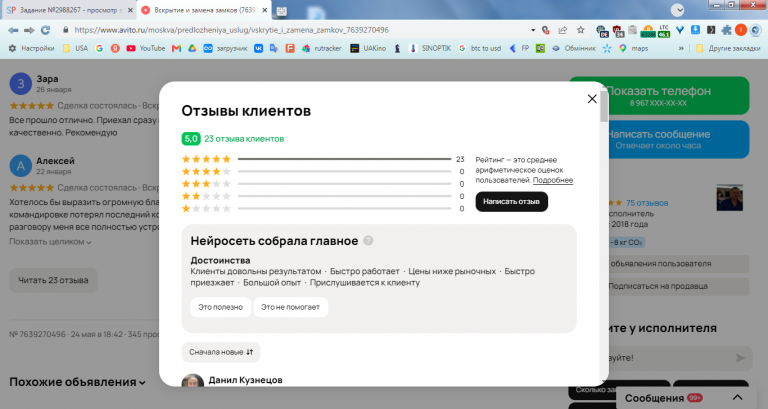Close the Задание №2988267 tab
Screen dimensions: 768x409
point(130,10)
